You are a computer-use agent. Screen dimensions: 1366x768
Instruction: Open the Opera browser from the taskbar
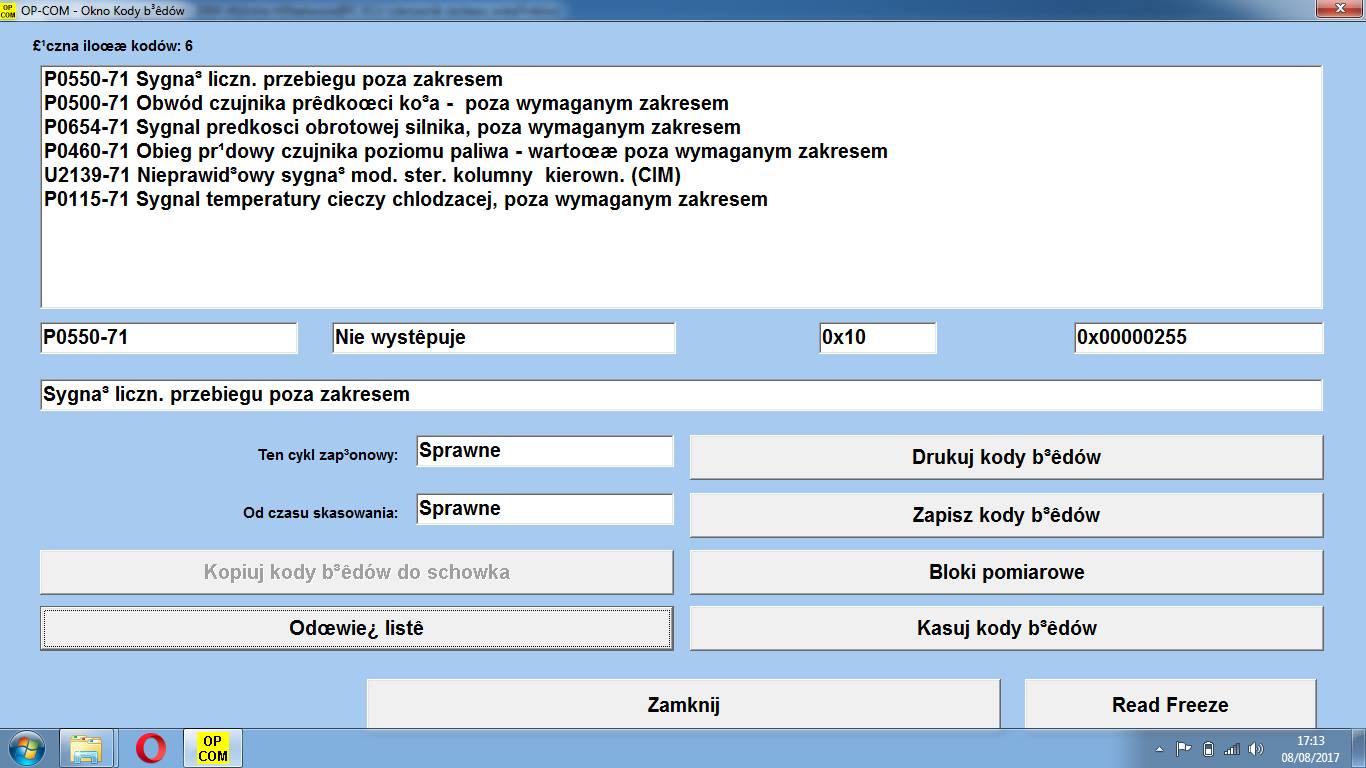(x=151, y=748)
